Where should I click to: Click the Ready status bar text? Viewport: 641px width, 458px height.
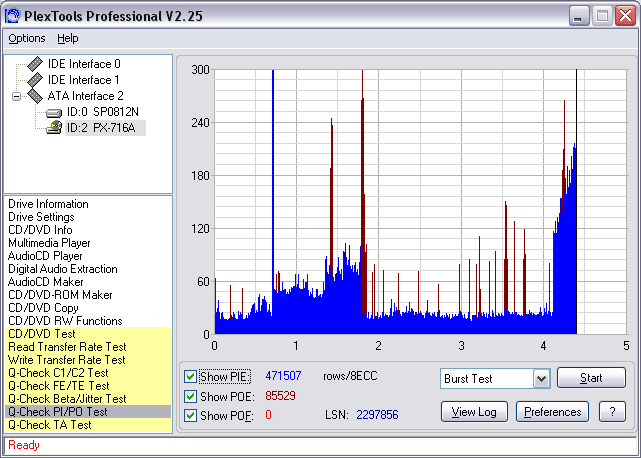(24, 445)
